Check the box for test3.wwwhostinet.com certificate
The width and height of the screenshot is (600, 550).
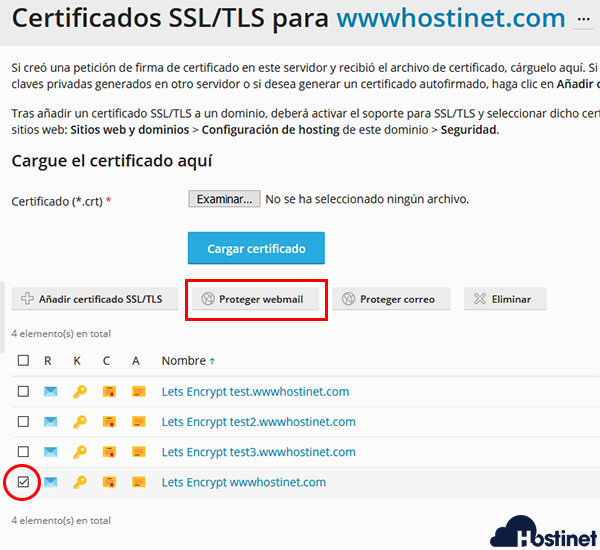click(23, 452)
